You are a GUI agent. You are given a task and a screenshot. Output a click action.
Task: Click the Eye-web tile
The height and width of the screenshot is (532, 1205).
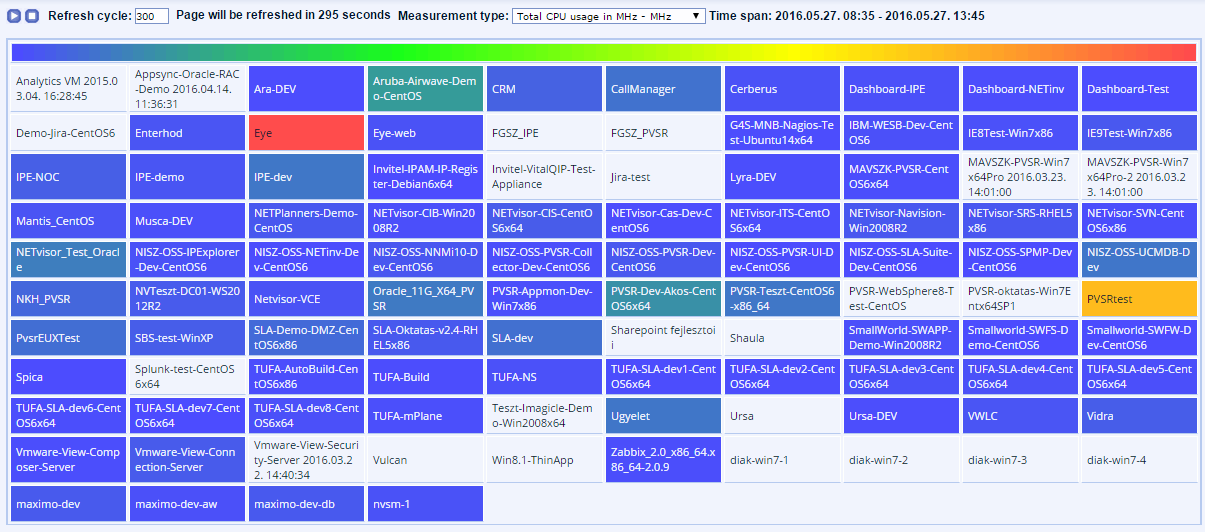point(424,132)
